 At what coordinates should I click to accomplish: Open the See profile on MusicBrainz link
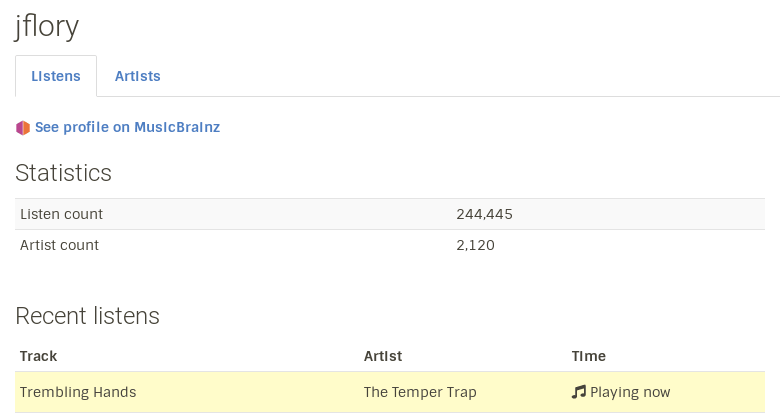pyautogui.click(x=127, y=128)
